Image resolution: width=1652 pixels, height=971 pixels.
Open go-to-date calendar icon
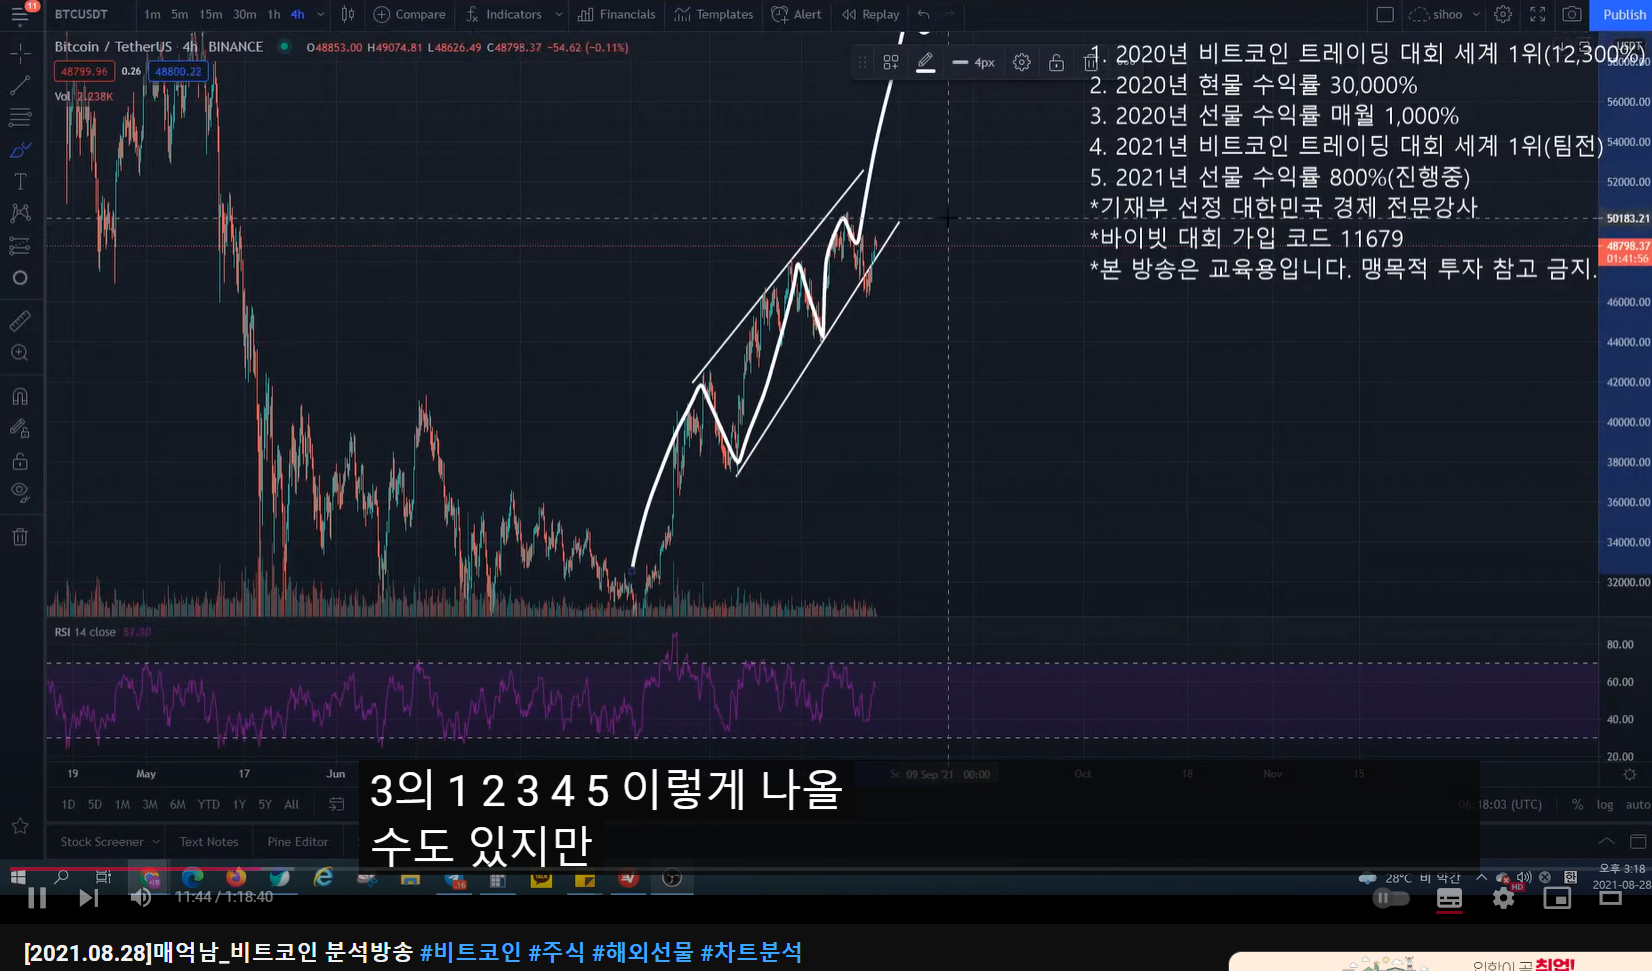(336, 804)
